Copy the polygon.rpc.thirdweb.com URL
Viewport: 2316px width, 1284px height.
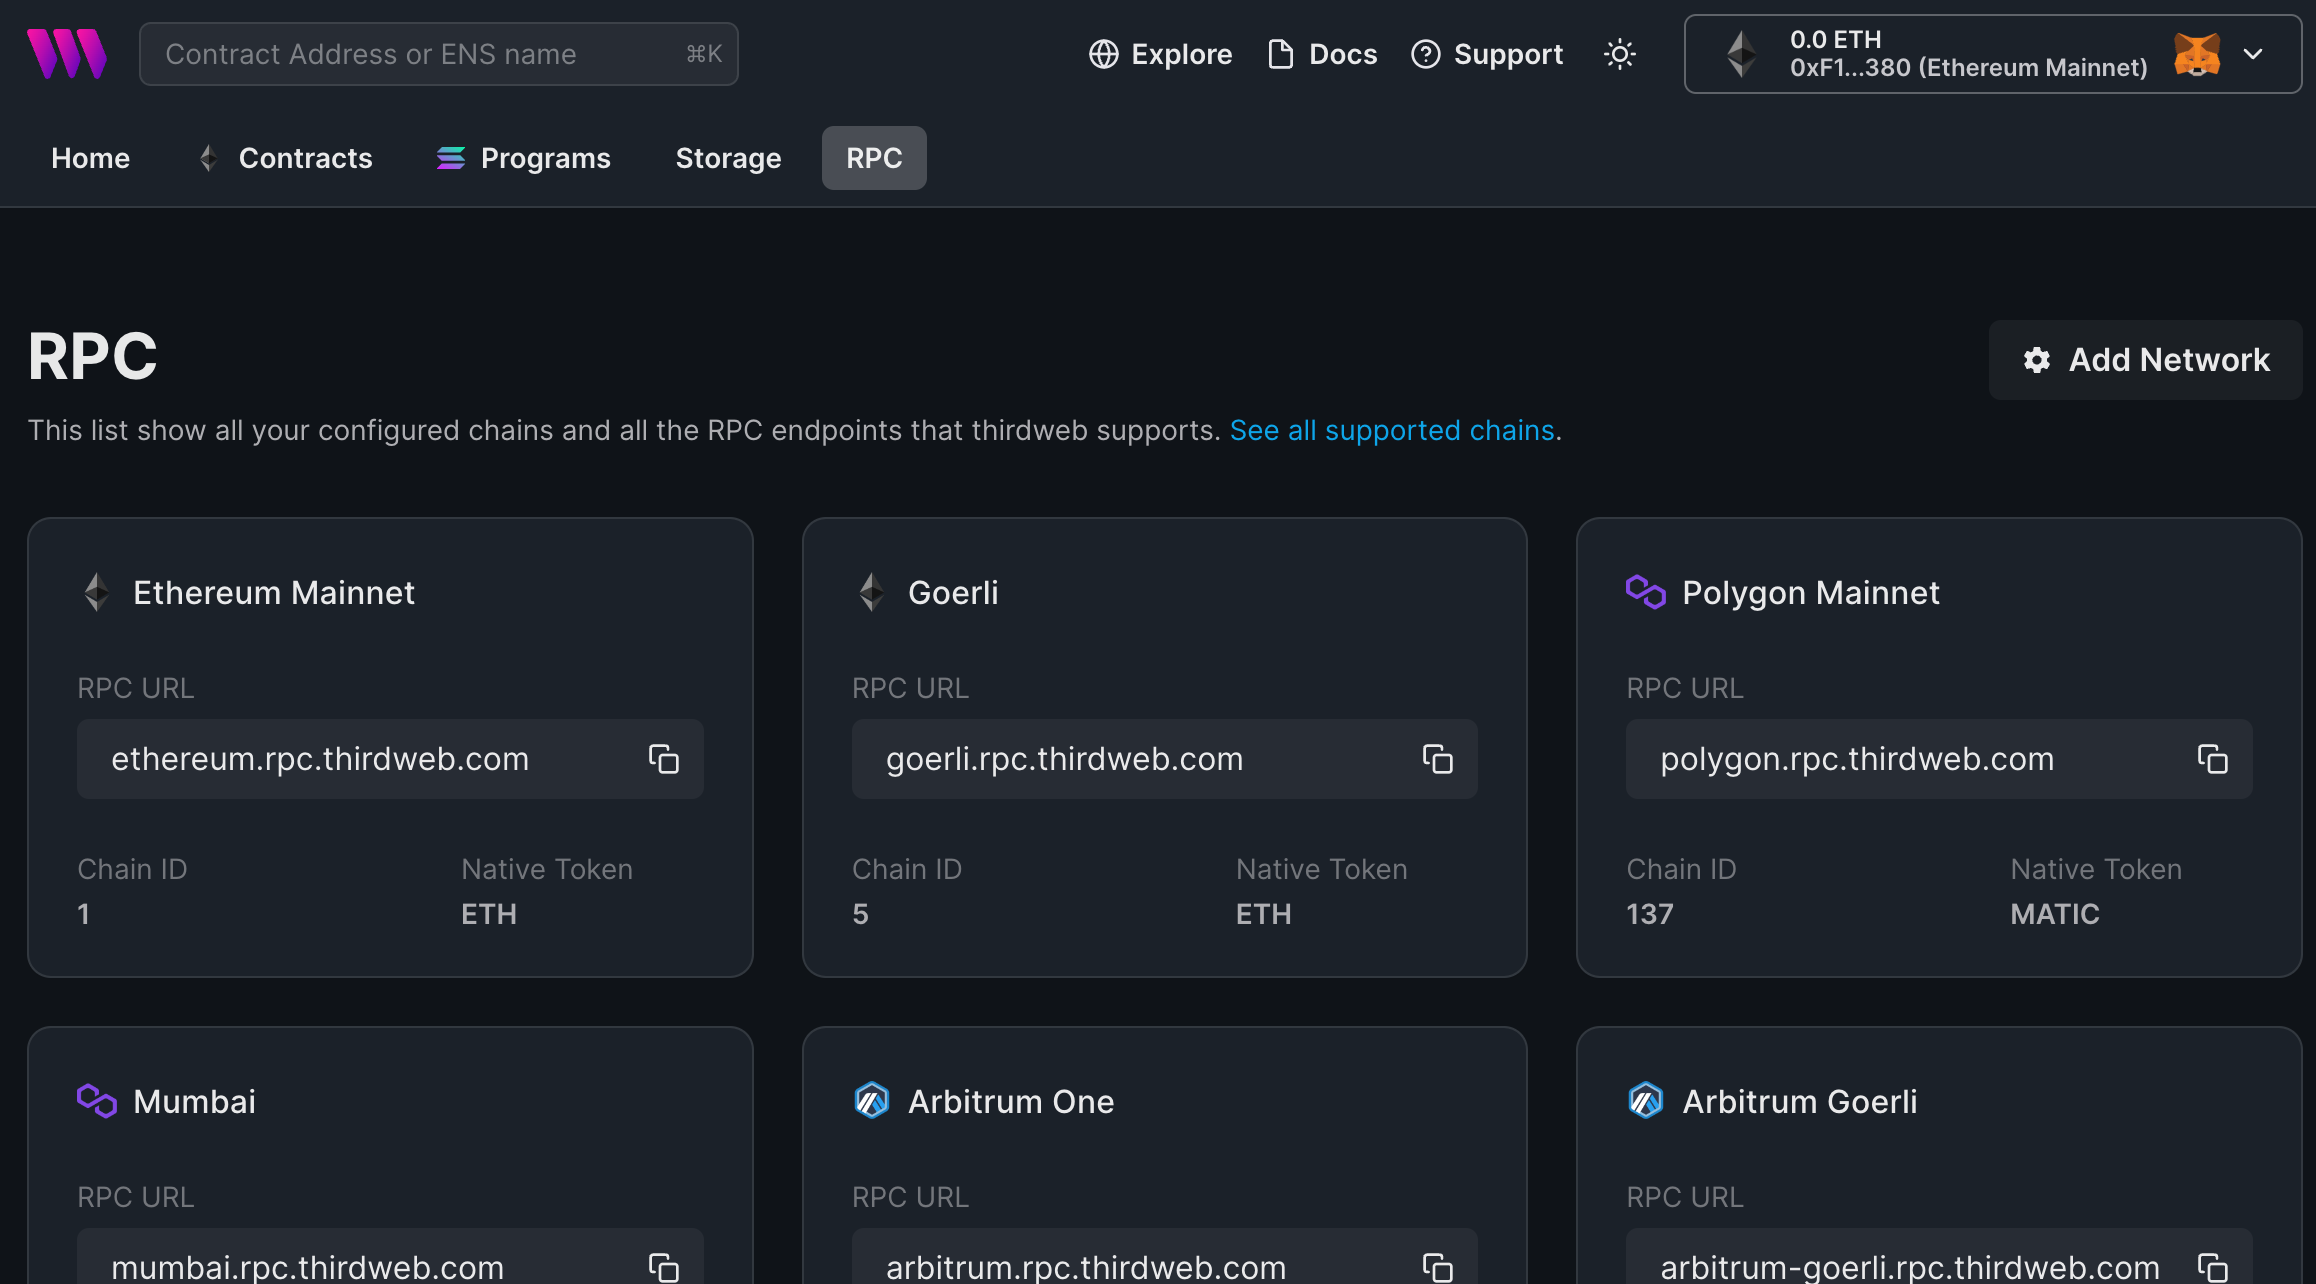[x=2211, y=759]
